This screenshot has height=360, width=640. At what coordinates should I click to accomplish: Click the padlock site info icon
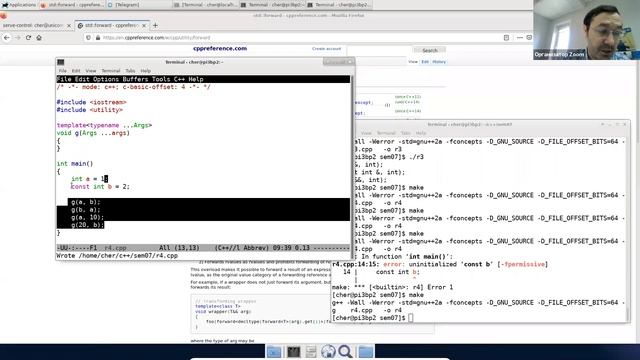coord(98,38)
